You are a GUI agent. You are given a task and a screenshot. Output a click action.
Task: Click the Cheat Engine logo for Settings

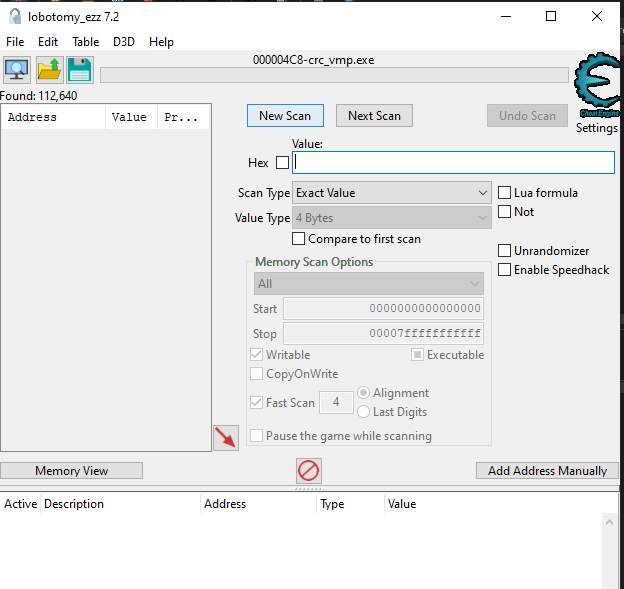[x=597, y=85]
